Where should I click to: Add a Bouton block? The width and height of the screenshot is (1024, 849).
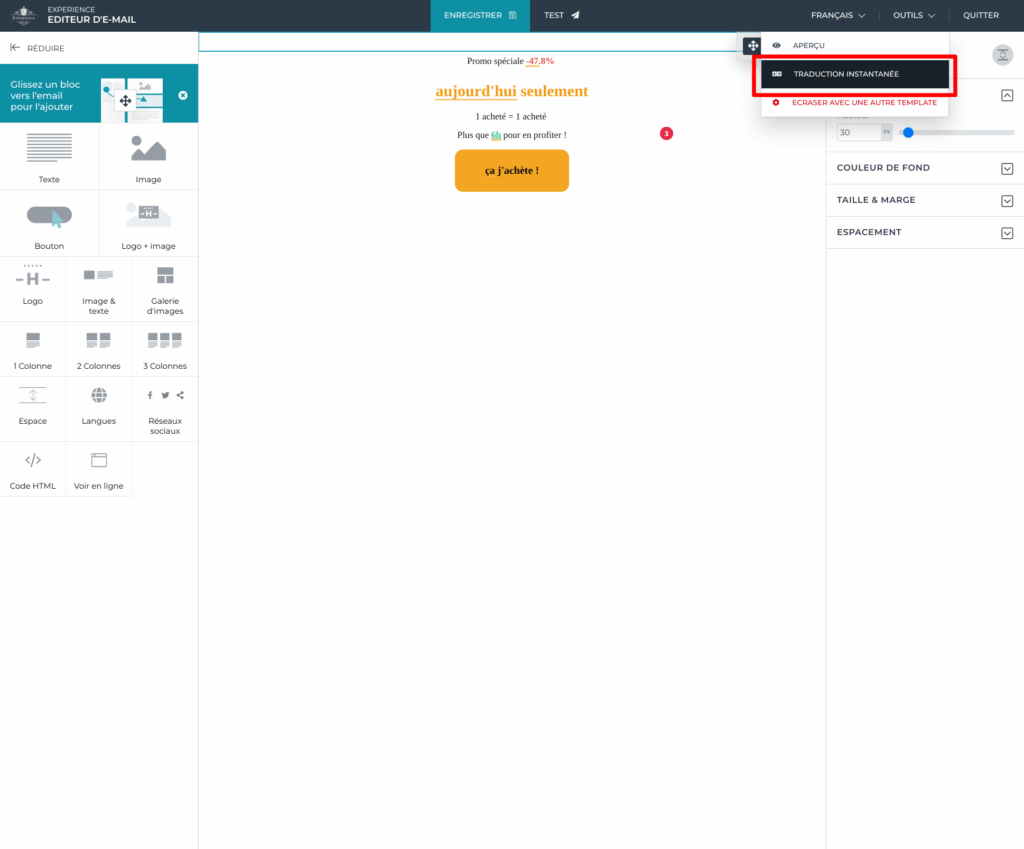point(49,222)
